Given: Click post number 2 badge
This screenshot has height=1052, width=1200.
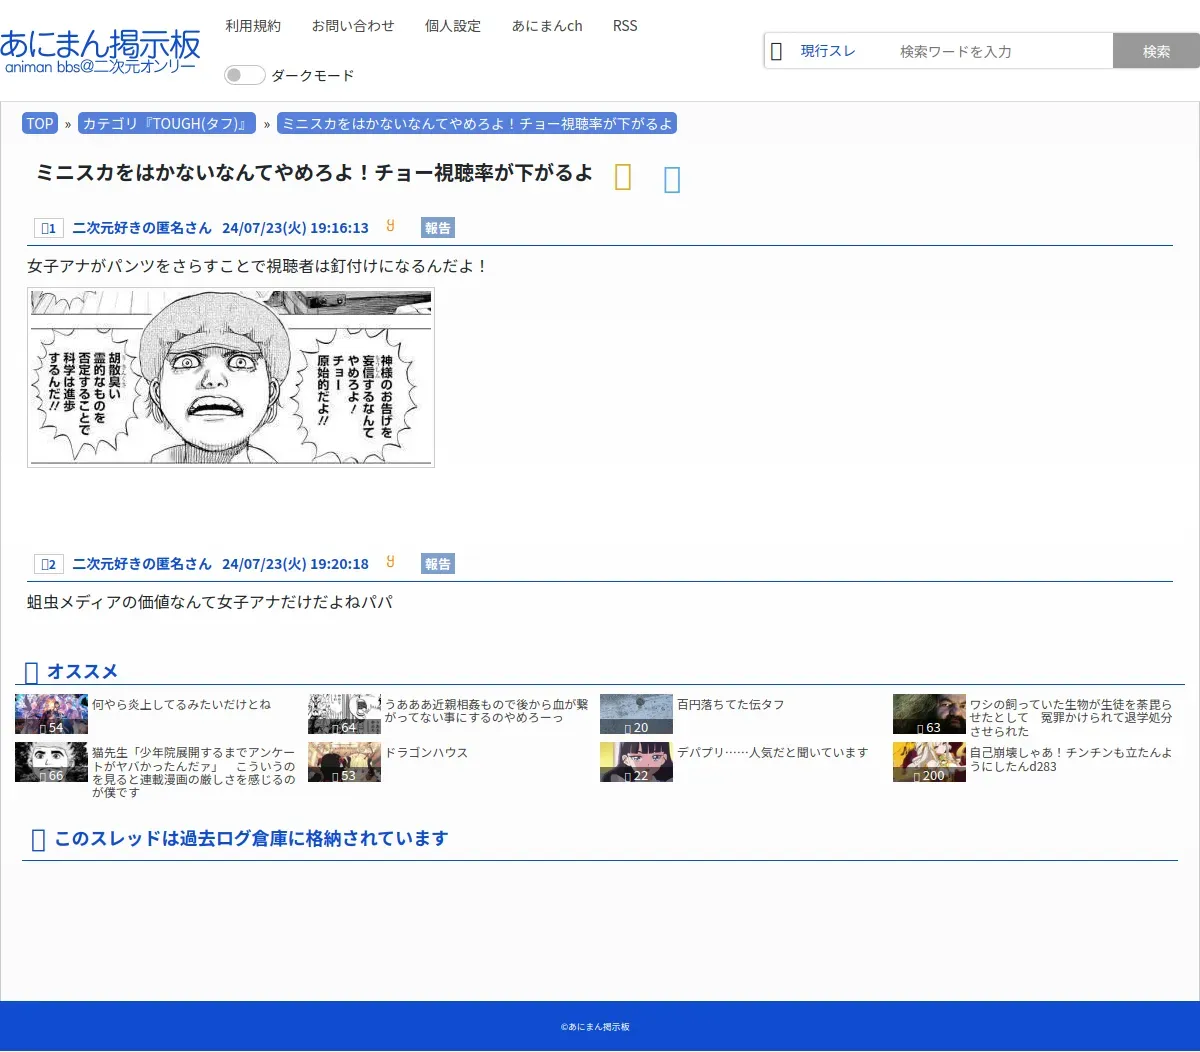Looking at the screenshot, I should pyautogui.click(x=48, y=564).
